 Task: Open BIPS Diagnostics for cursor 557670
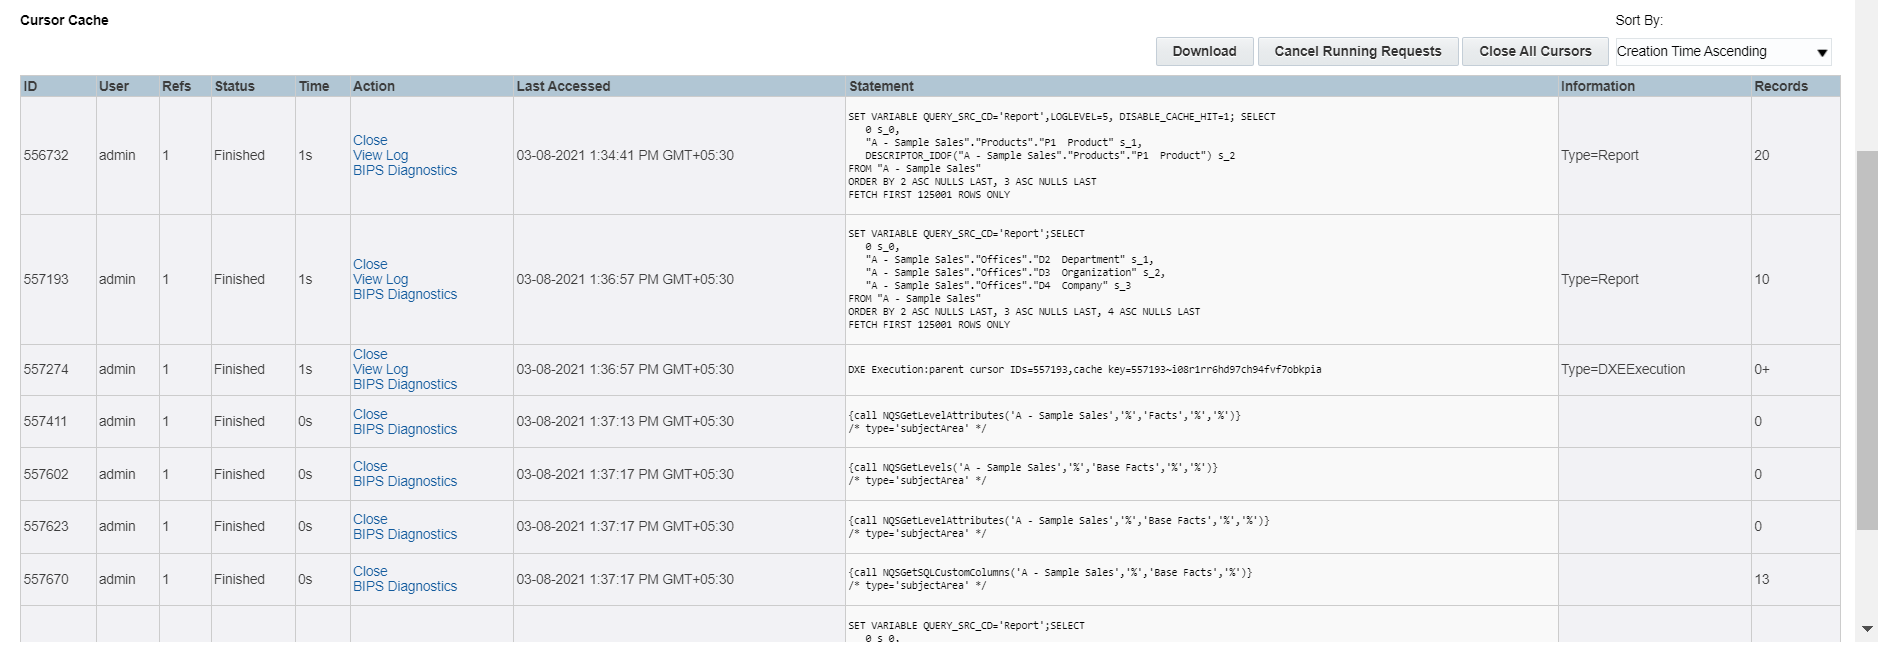tap(404, 586)
